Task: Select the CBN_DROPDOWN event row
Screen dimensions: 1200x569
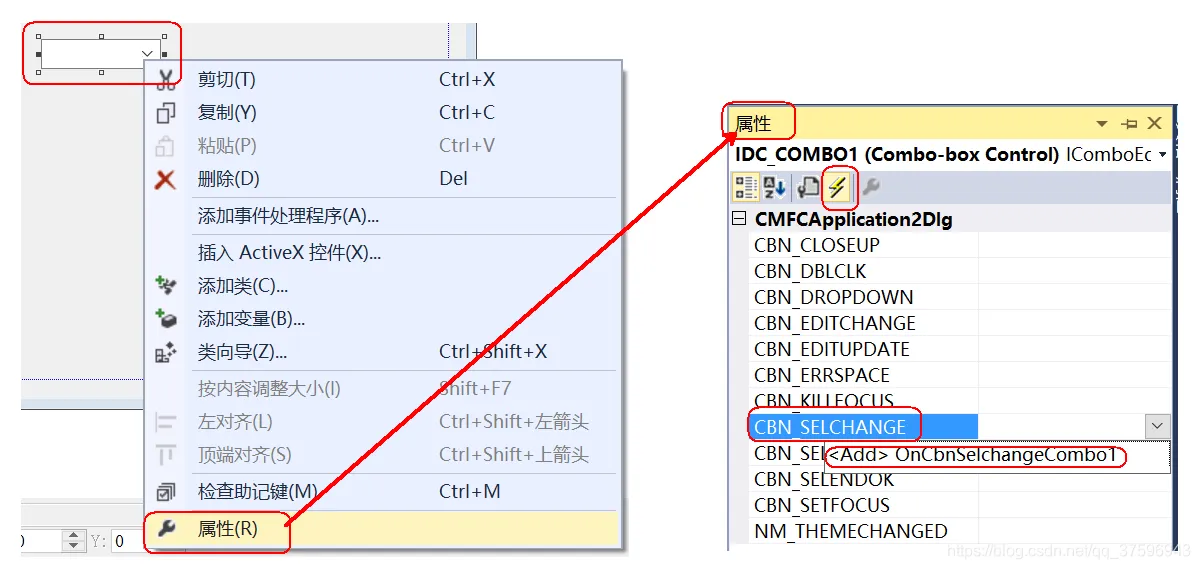Action: [x=960, y=297]
